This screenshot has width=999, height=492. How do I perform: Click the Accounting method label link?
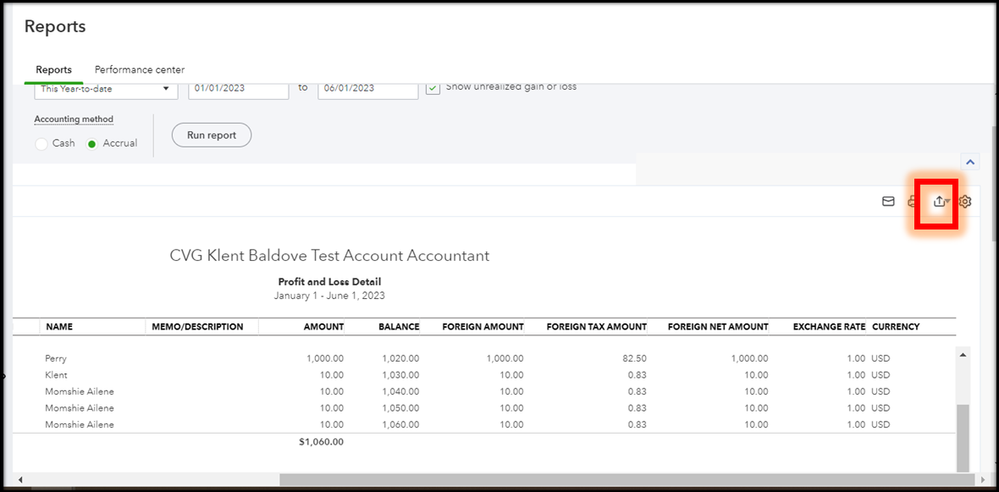tap(74, 120)
